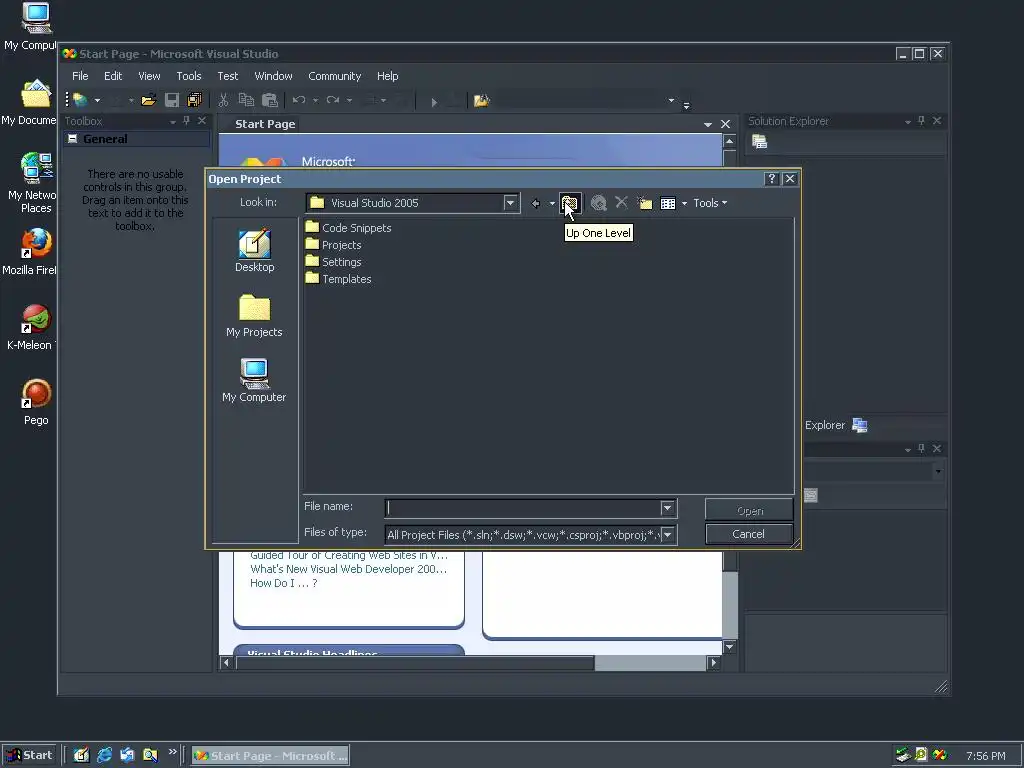The width and height of the screenshot is (1024, 768).
Task: Click the Save All toolbar icon
Action: (x=194, y=100)
